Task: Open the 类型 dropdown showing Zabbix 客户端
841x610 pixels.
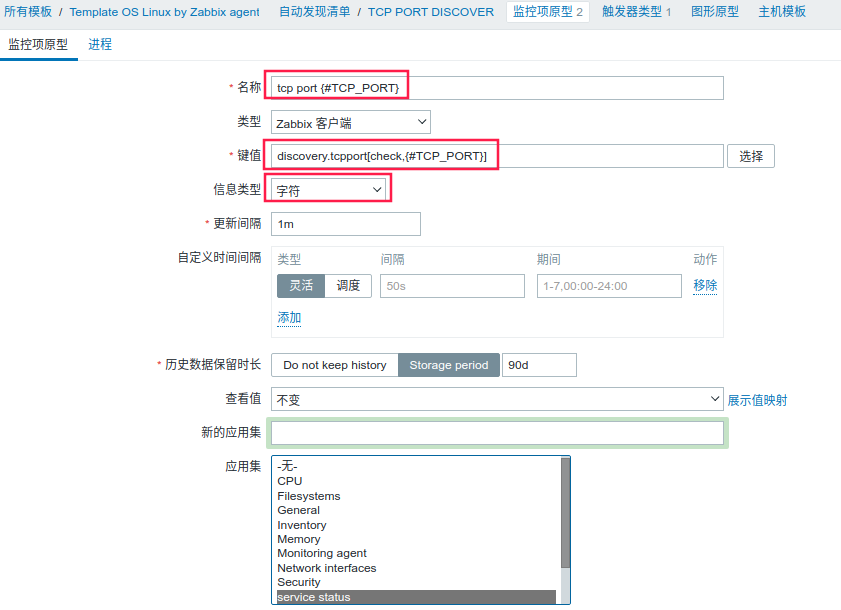Action: 349,120
